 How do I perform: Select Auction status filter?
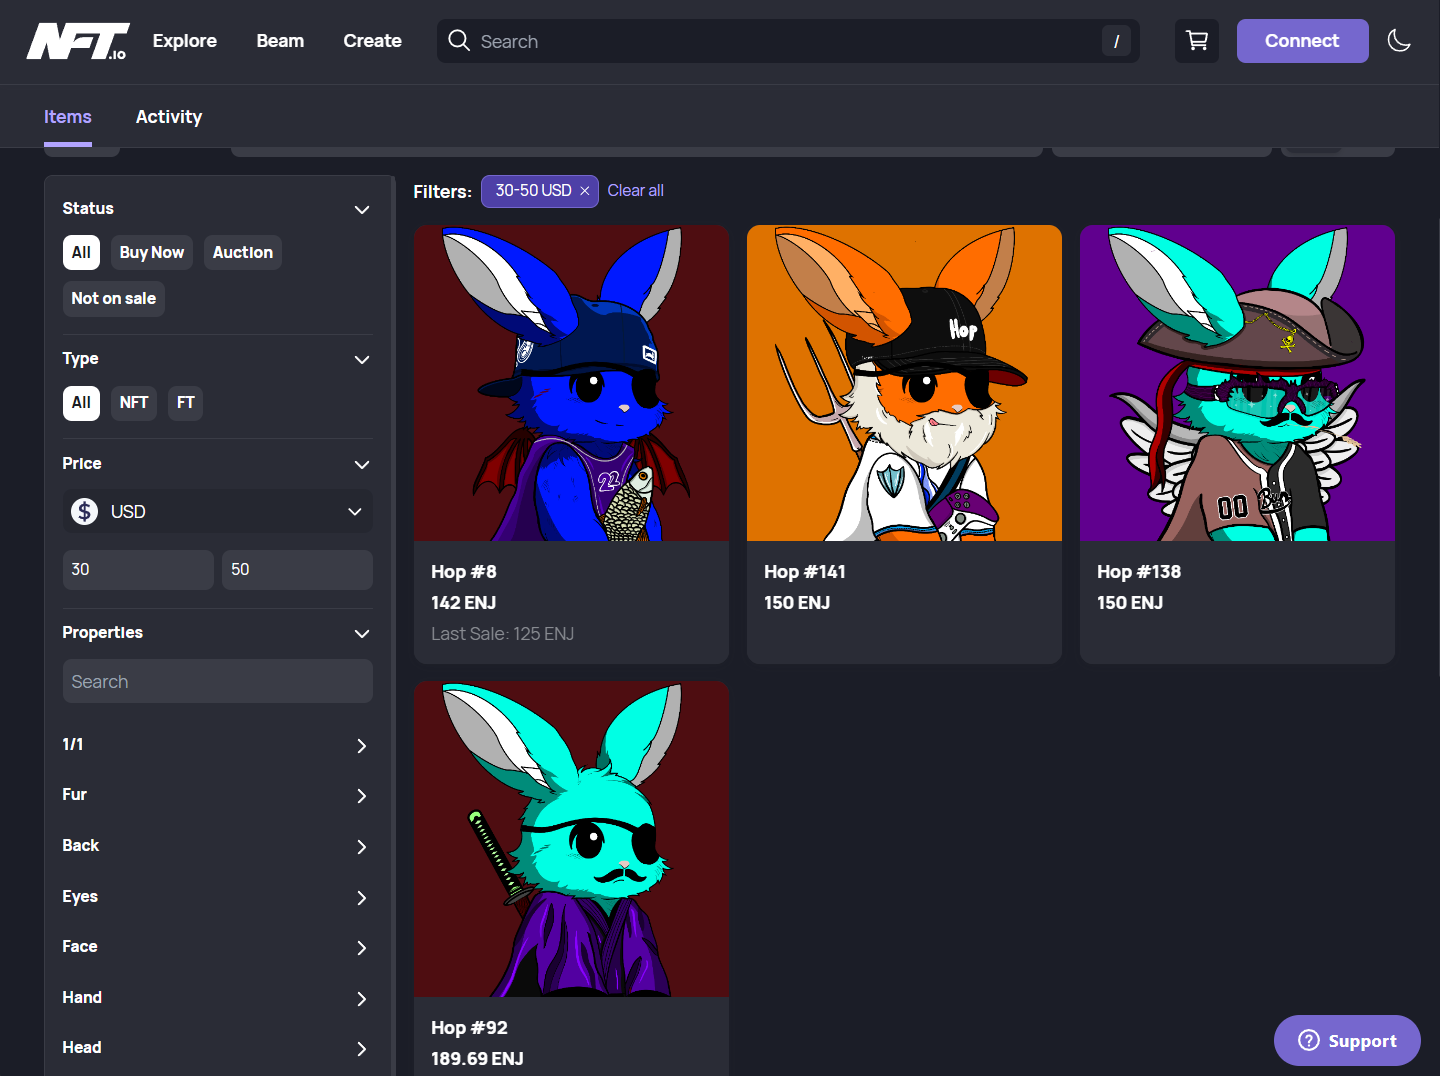click(x=243, y=252)
